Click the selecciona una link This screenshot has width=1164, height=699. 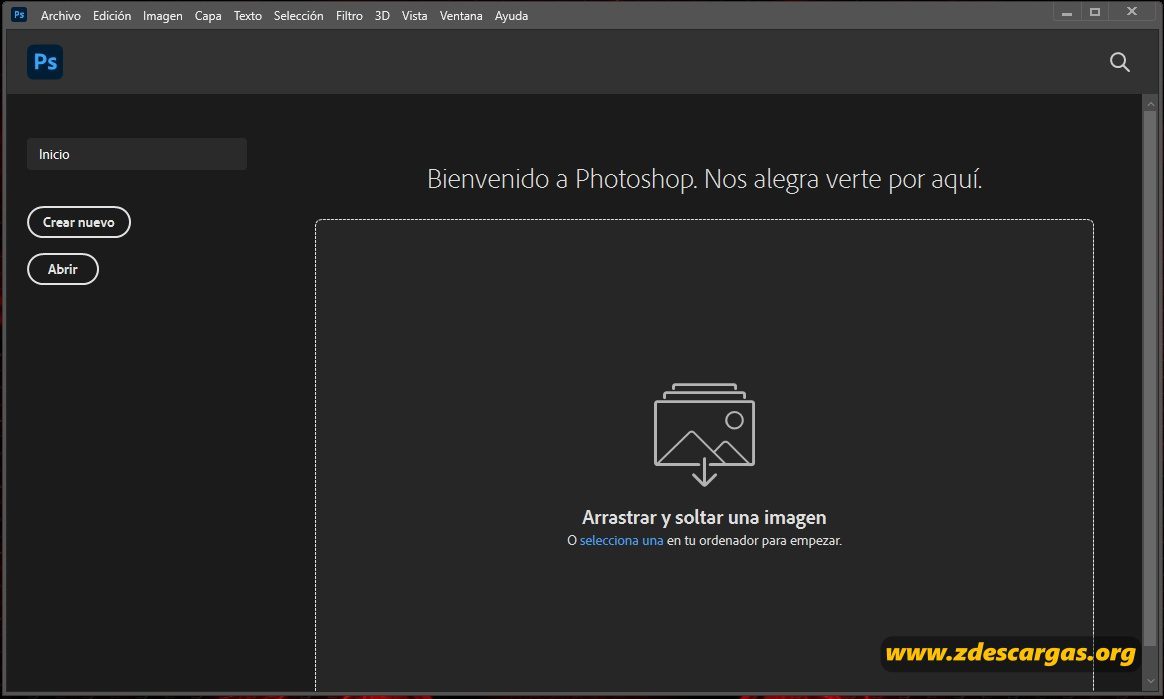(x=621, y=540)
